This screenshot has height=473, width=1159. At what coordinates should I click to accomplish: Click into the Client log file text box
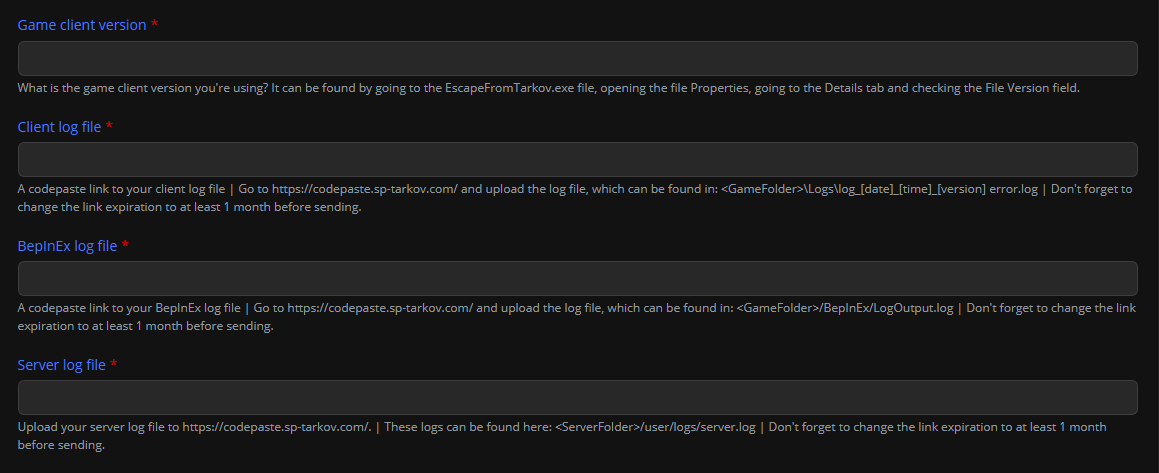tap(577, 160)
